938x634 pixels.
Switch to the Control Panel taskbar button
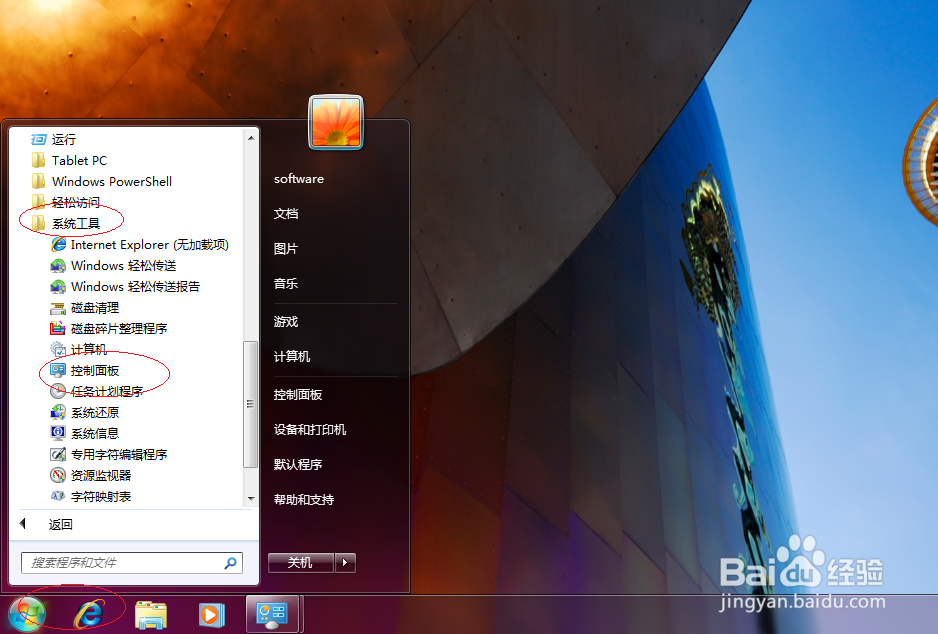273,614
